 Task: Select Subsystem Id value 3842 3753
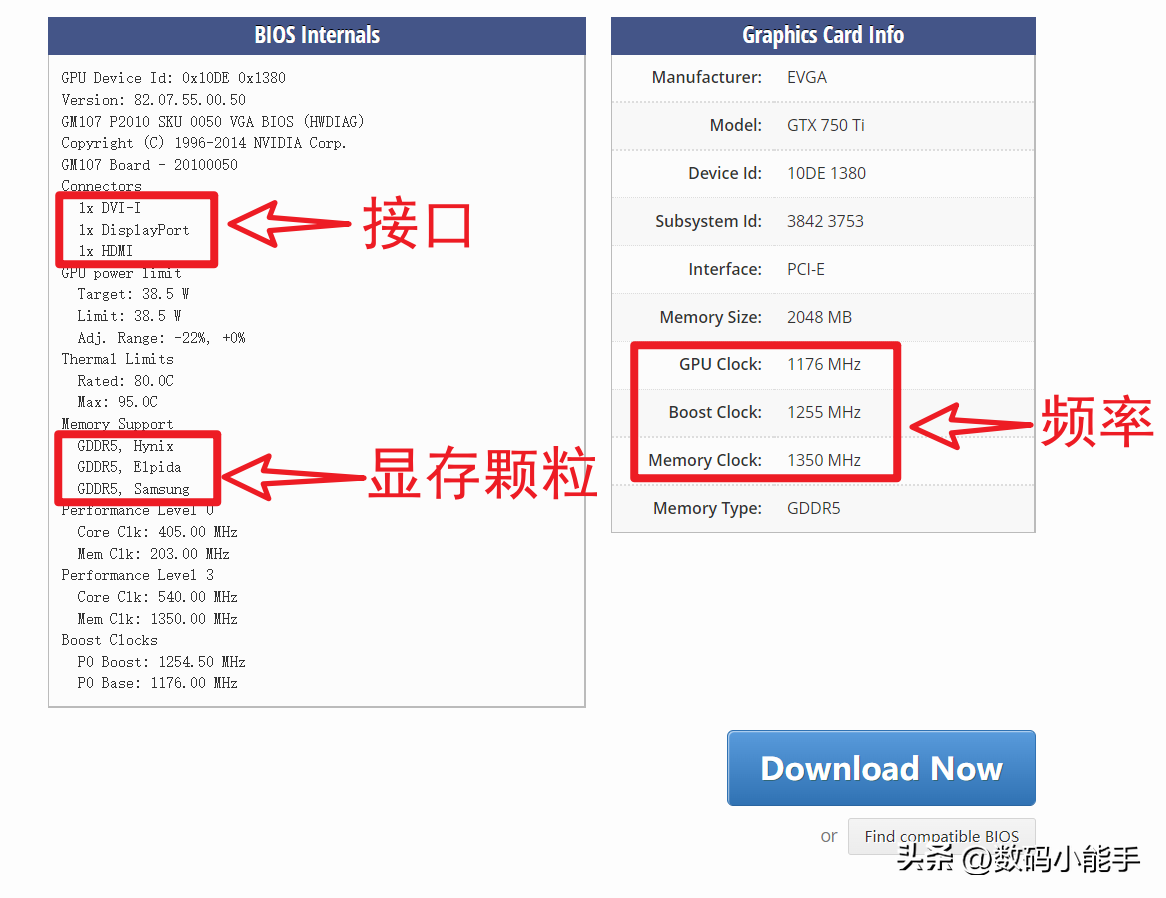[x=826, y=221]
